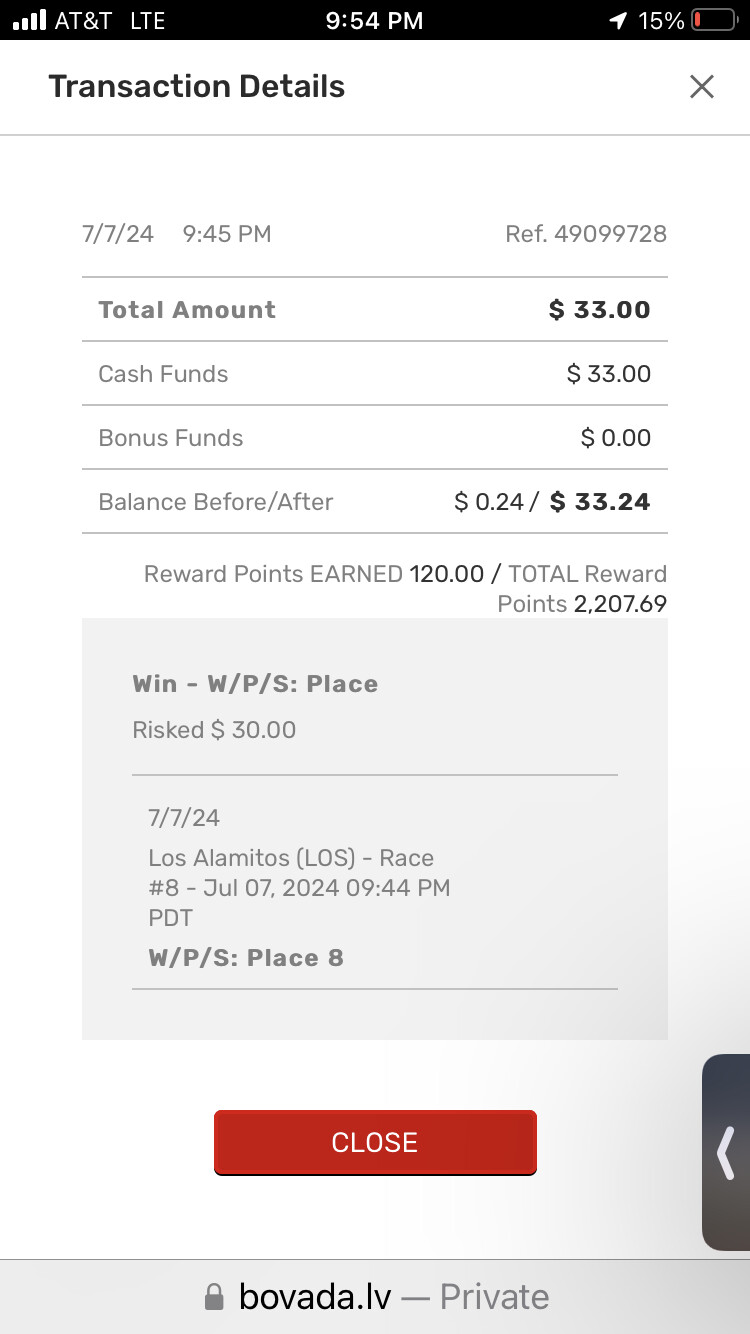Tap the location arrow status icon
Screen dimensions: 750x1334
click(x=619, y=20)
